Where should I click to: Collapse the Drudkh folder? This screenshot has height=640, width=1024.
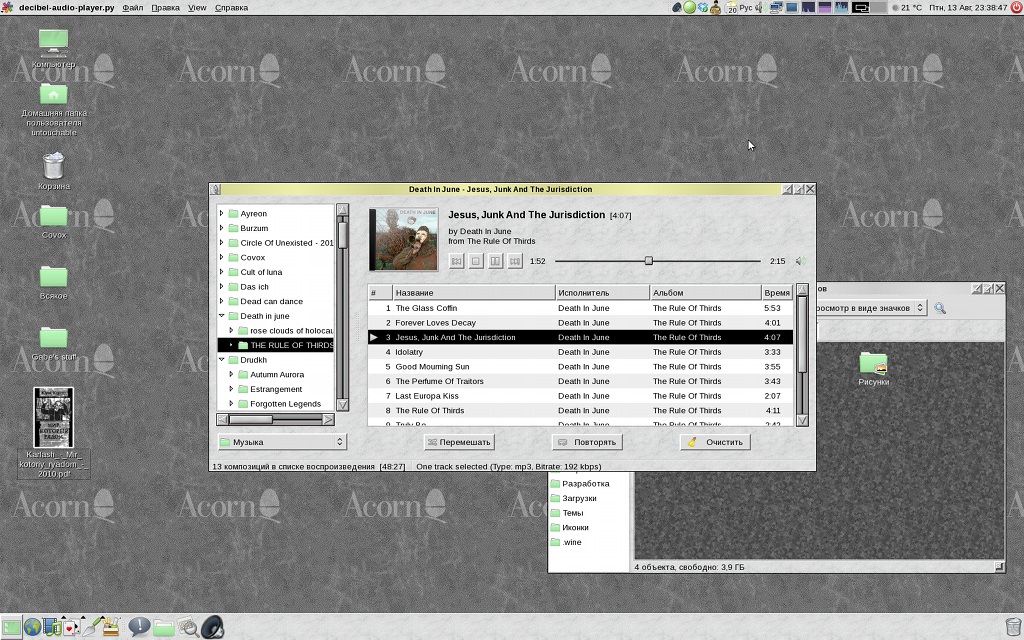(x=221, y=360)
